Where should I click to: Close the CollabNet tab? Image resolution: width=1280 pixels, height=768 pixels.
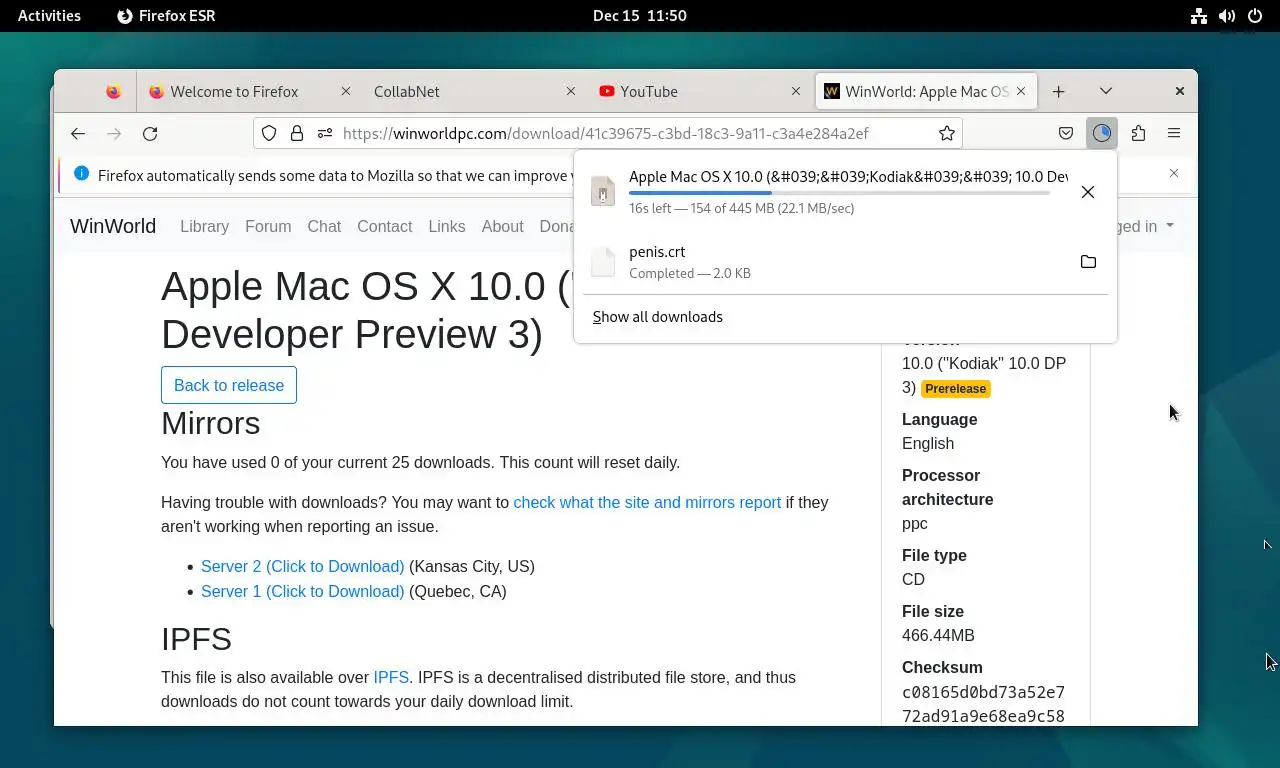tap(571, 91)
